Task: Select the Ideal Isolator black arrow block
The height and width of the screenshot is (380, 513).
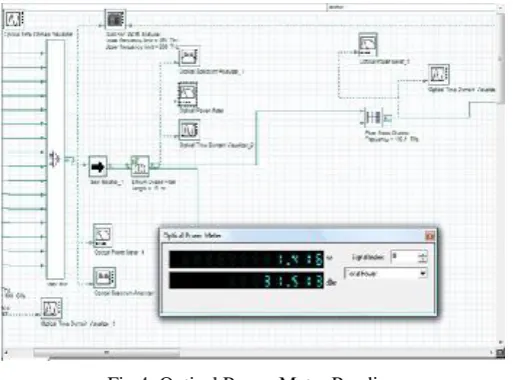Action: tap(98, 166)
